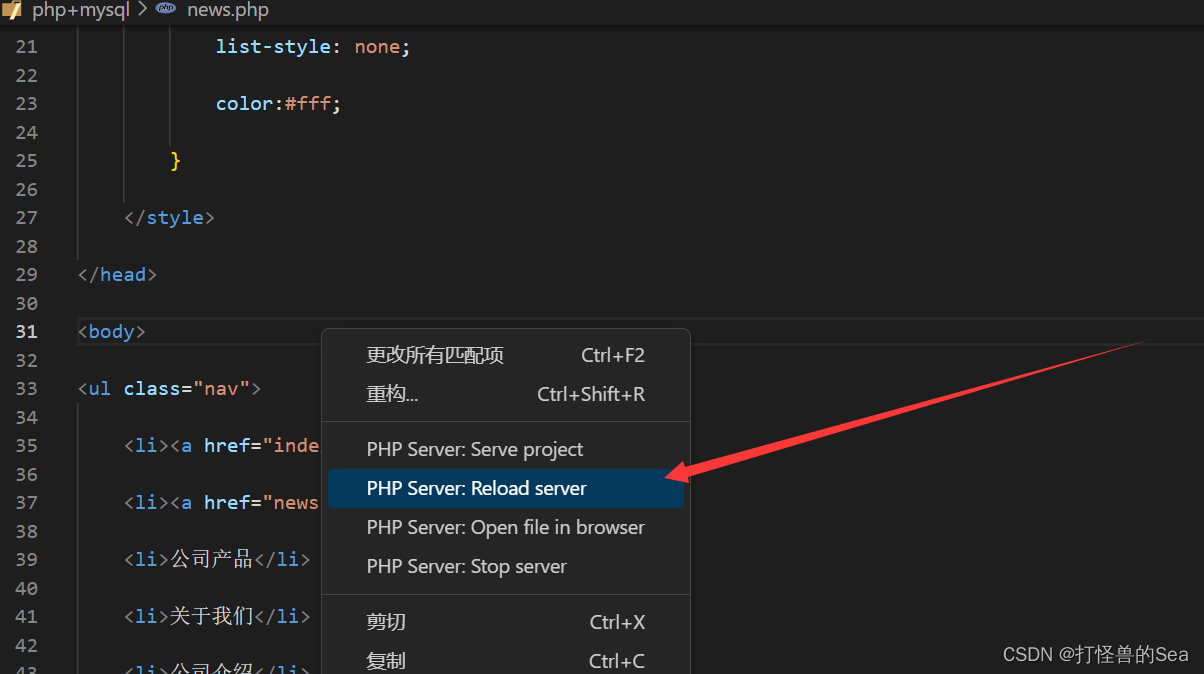Click the PHP elephant icon in the breadcrumb
Image resolution: width=1204 pixels, height=674 pixels.
pos(165,10)
